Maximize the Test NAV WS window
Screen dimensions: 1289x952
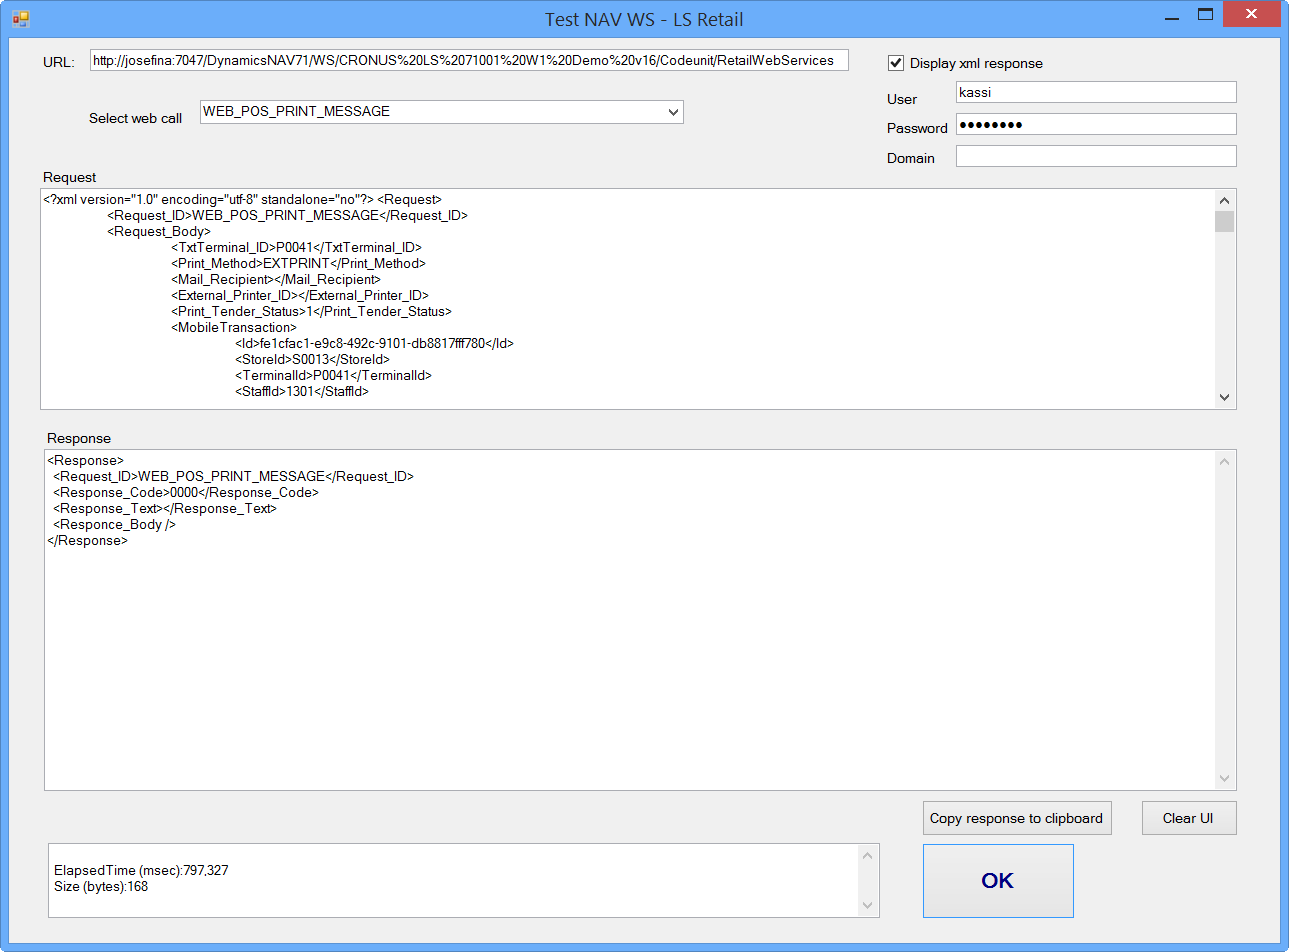(1206, 15)
